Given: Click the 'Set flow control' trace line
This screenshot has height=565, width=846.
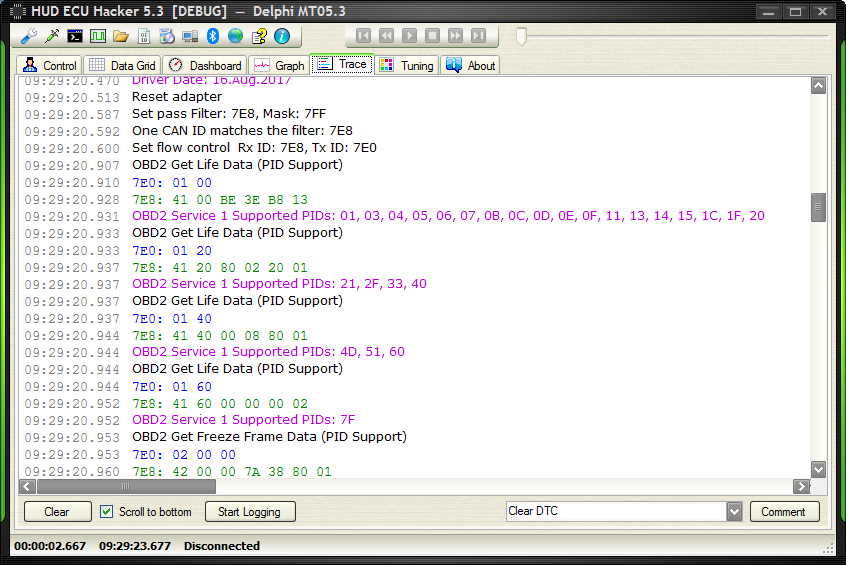Looking at the screenshot, I should click(x=254, y=148).
